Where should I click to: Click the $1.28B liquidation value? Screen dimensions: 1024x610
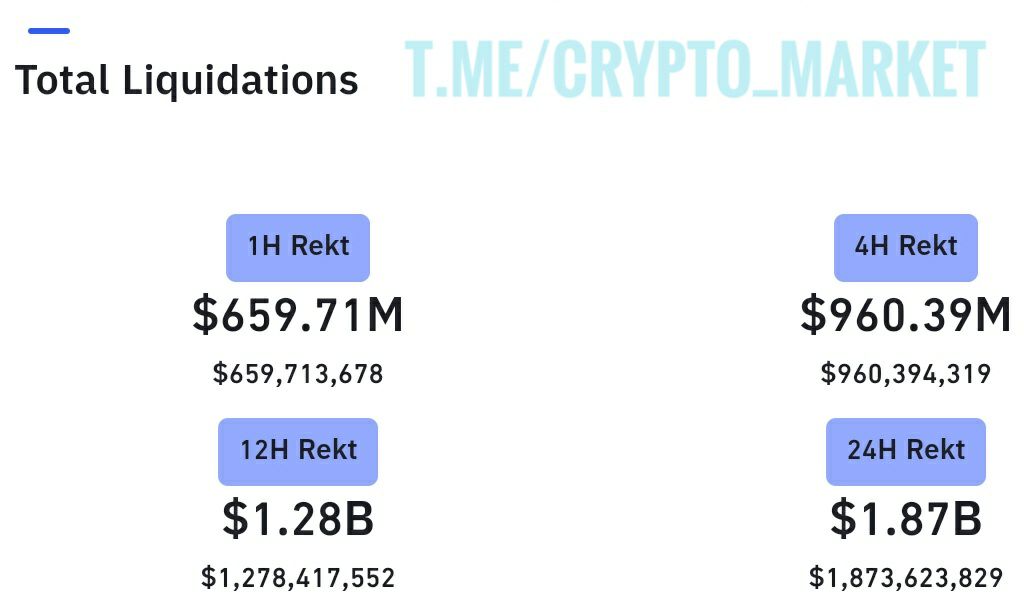point(298,519)
